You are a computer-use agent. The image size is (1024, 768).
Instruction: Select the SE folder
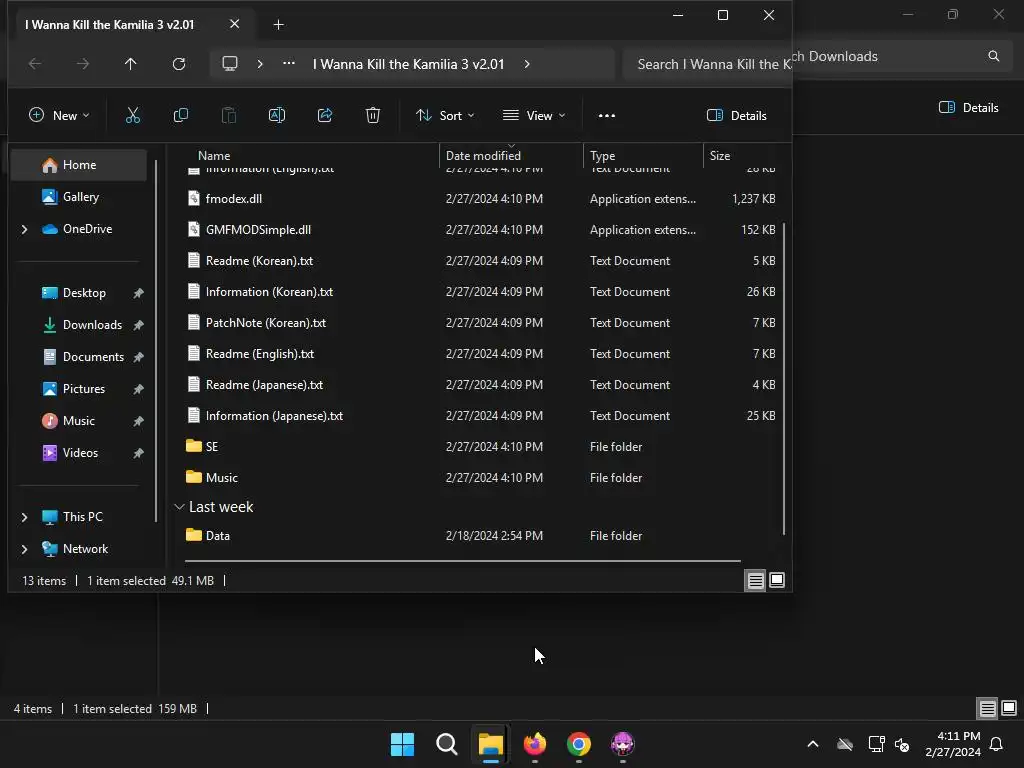click(x=480, y=447)
